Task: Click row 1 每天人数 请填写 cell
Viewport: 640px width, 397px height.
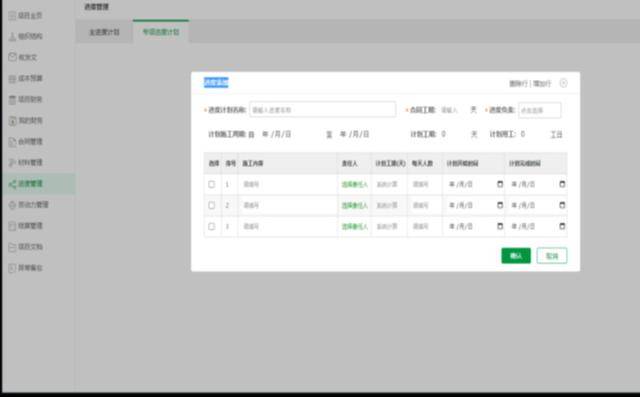Action: click(x=424, y=184)
